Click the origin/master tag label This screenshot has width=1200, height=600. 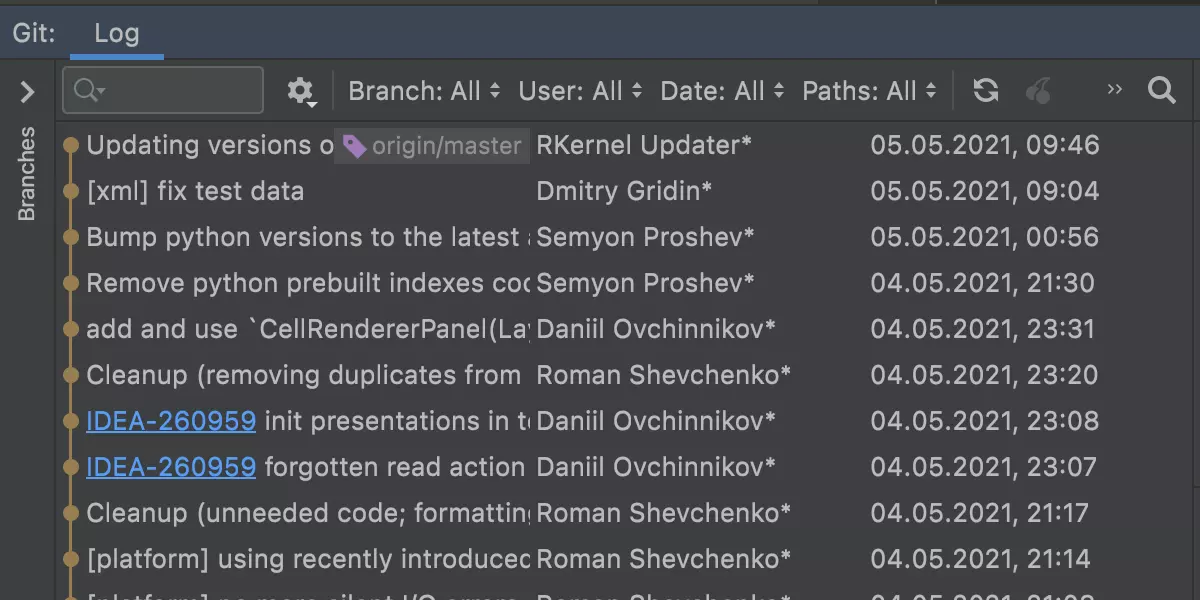pos(432,146)
